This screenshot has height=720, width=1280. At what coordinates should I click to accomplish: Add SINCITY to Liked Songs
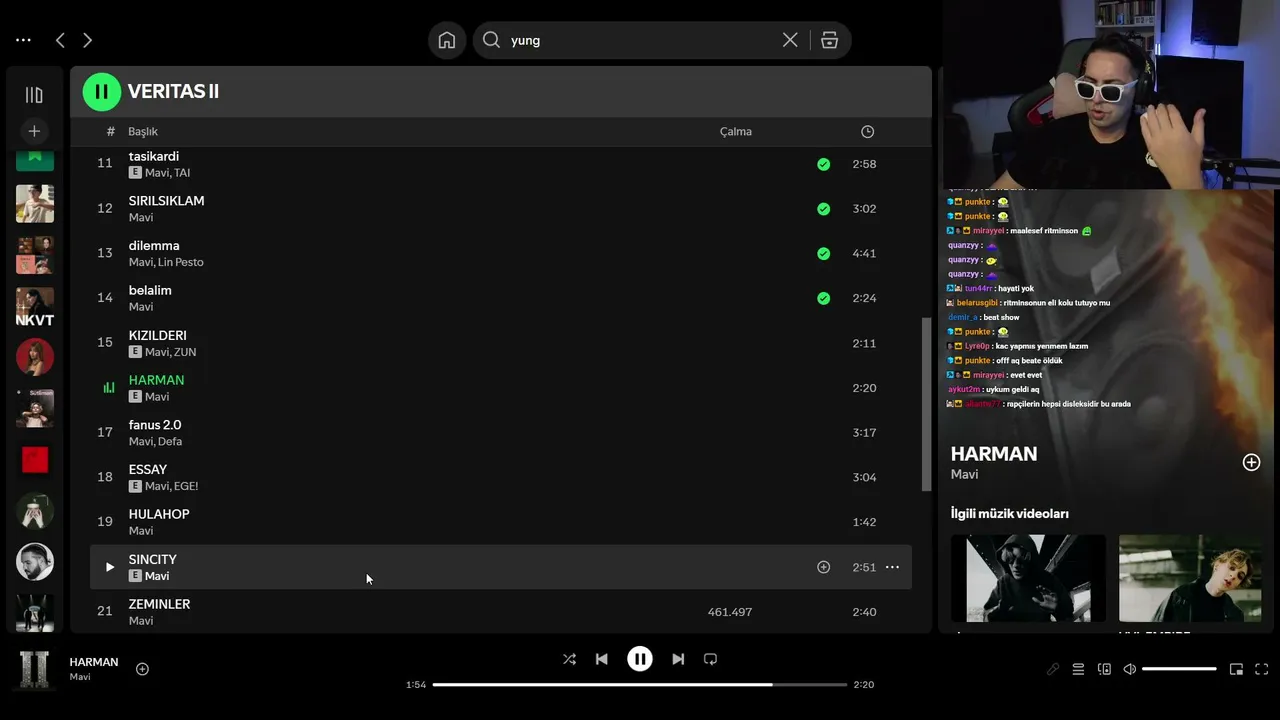[823, 567]
